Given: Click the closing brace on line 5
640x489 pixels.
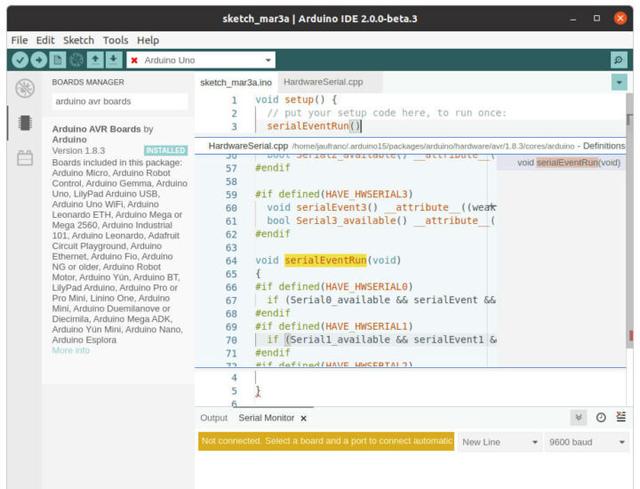Looking at the screenshot, I should [x=258, y=391].
